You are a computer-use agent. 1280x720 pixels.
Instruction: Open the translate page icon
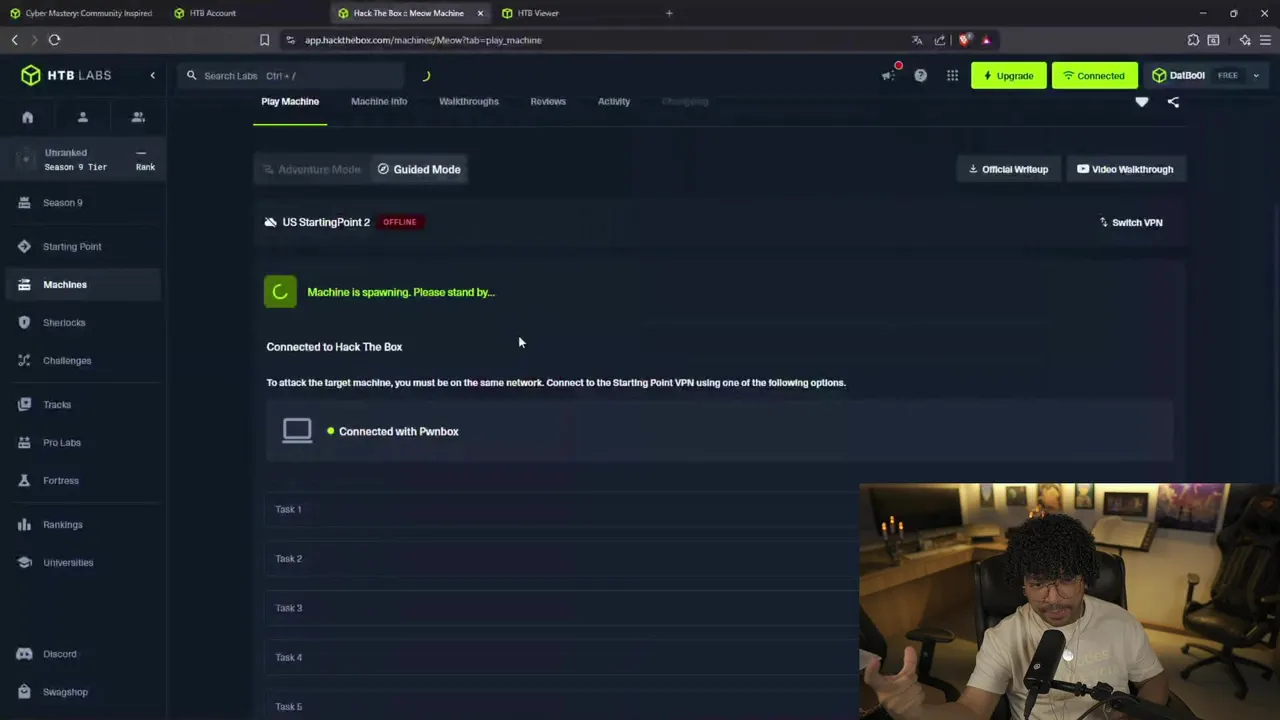click(917, 40)
